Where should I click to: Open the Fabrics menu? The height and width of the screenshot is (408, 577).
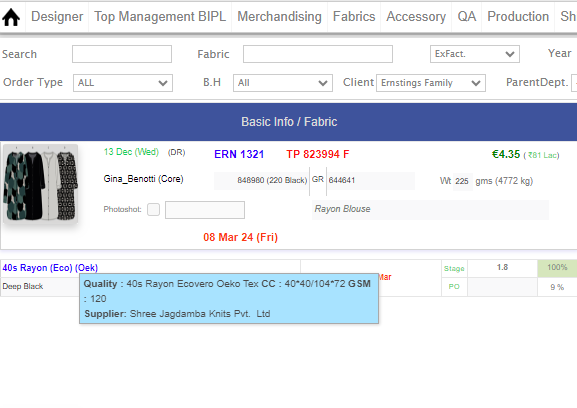coord(354,17)
